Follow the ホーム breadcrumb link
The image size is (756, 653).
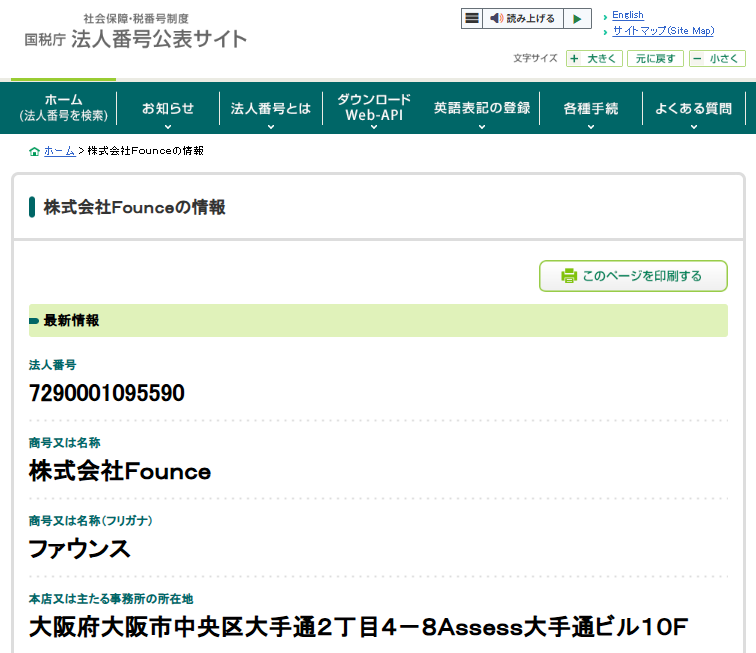[x=60, y=151]
